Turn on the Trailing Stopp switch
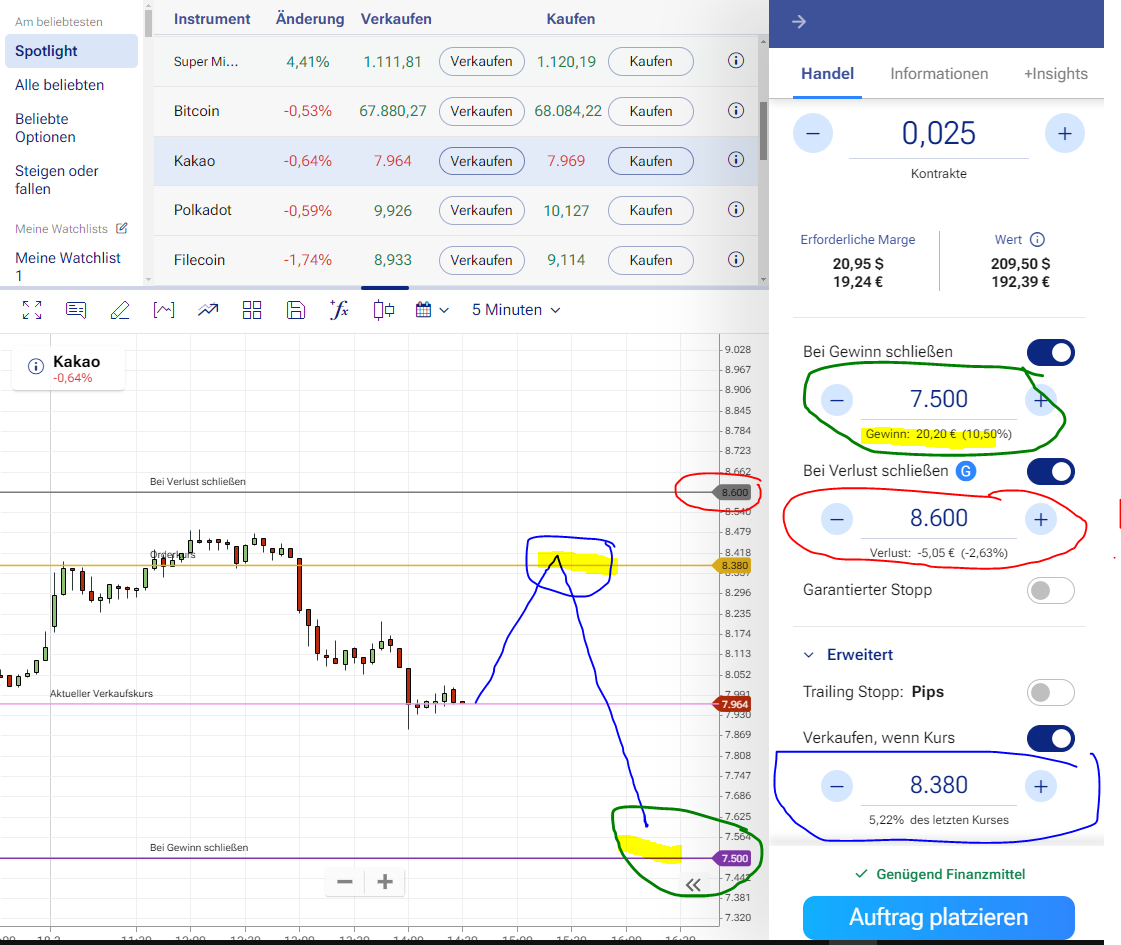The image size is (1121, 945). pyautogui.click(x=1050, y=692)
